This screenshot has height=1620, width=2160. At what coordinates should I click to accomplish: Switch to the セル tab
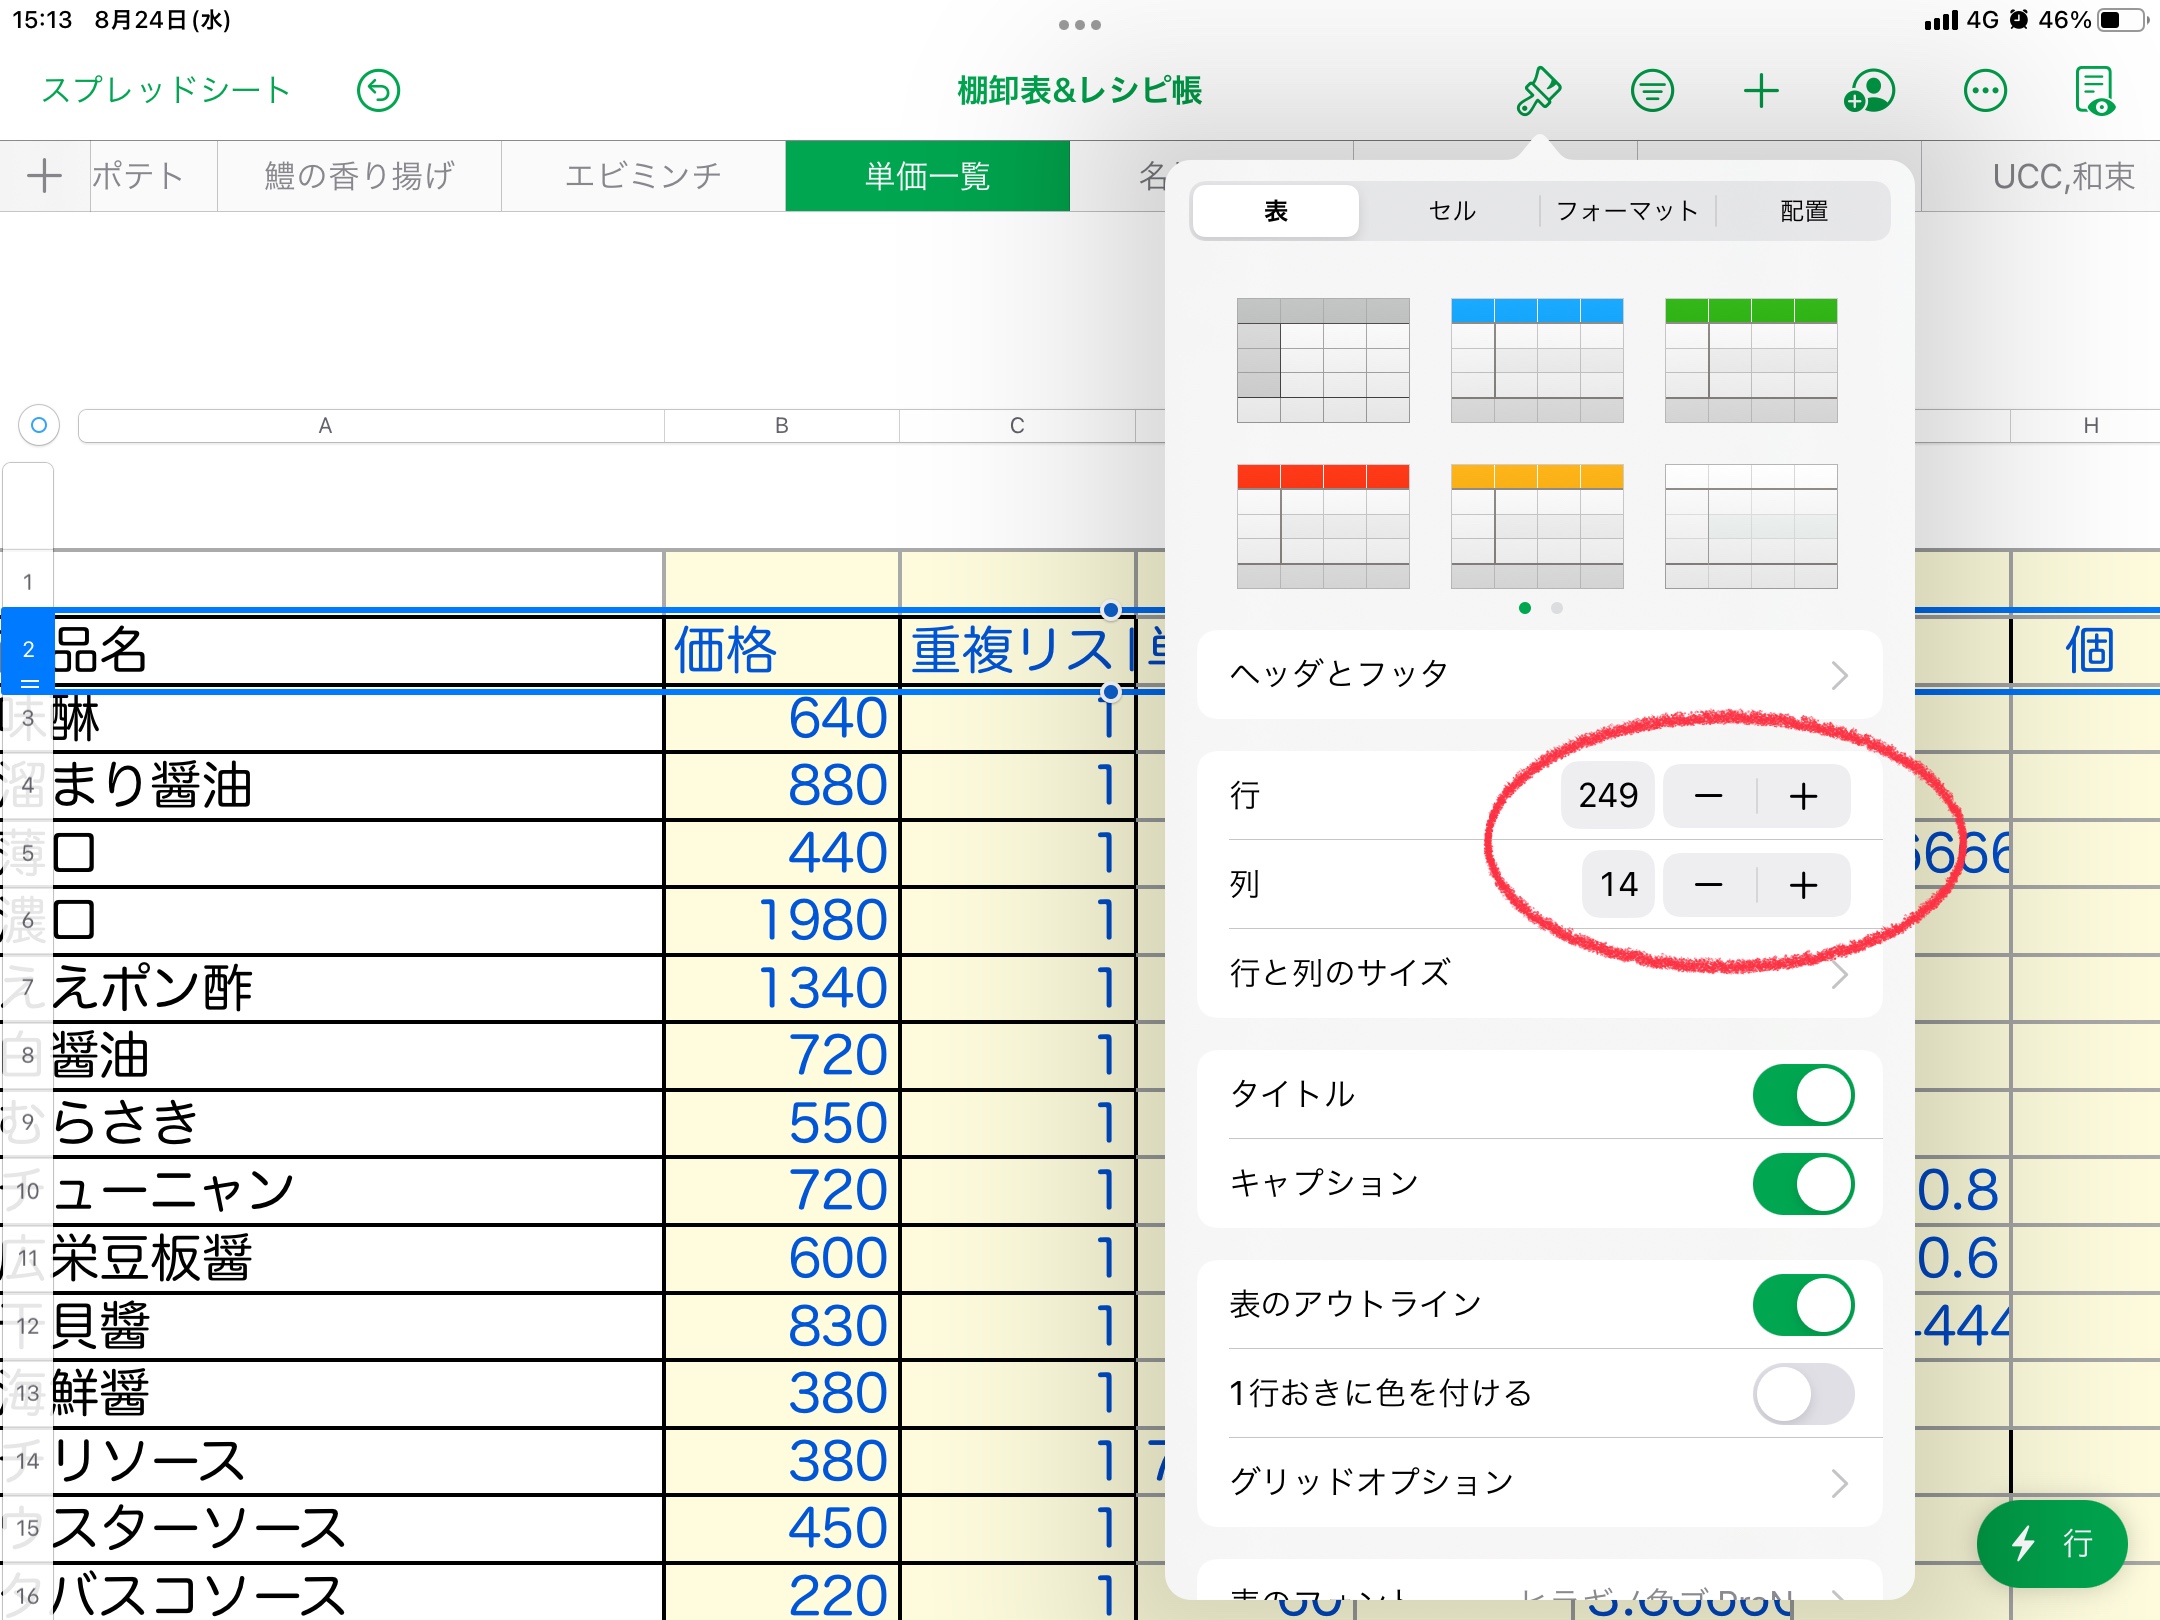1452,211
